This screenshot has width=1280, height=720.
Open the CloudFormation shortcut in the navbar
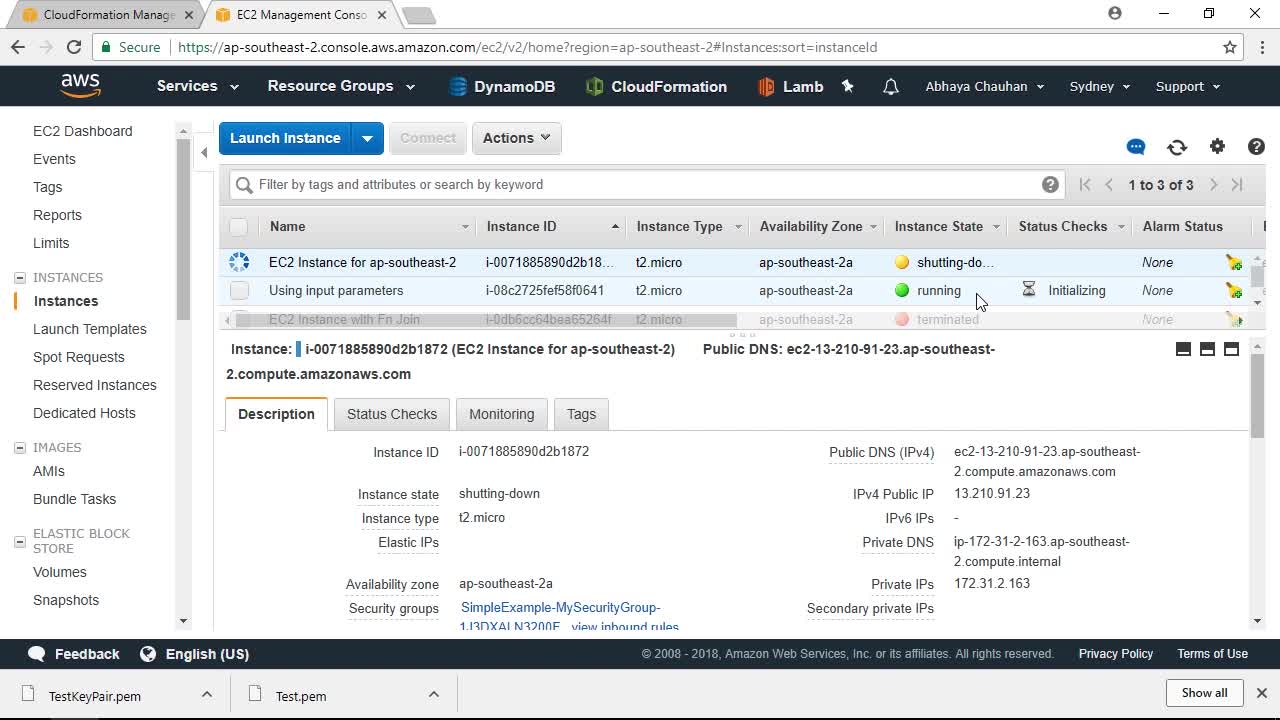(656, 86)
